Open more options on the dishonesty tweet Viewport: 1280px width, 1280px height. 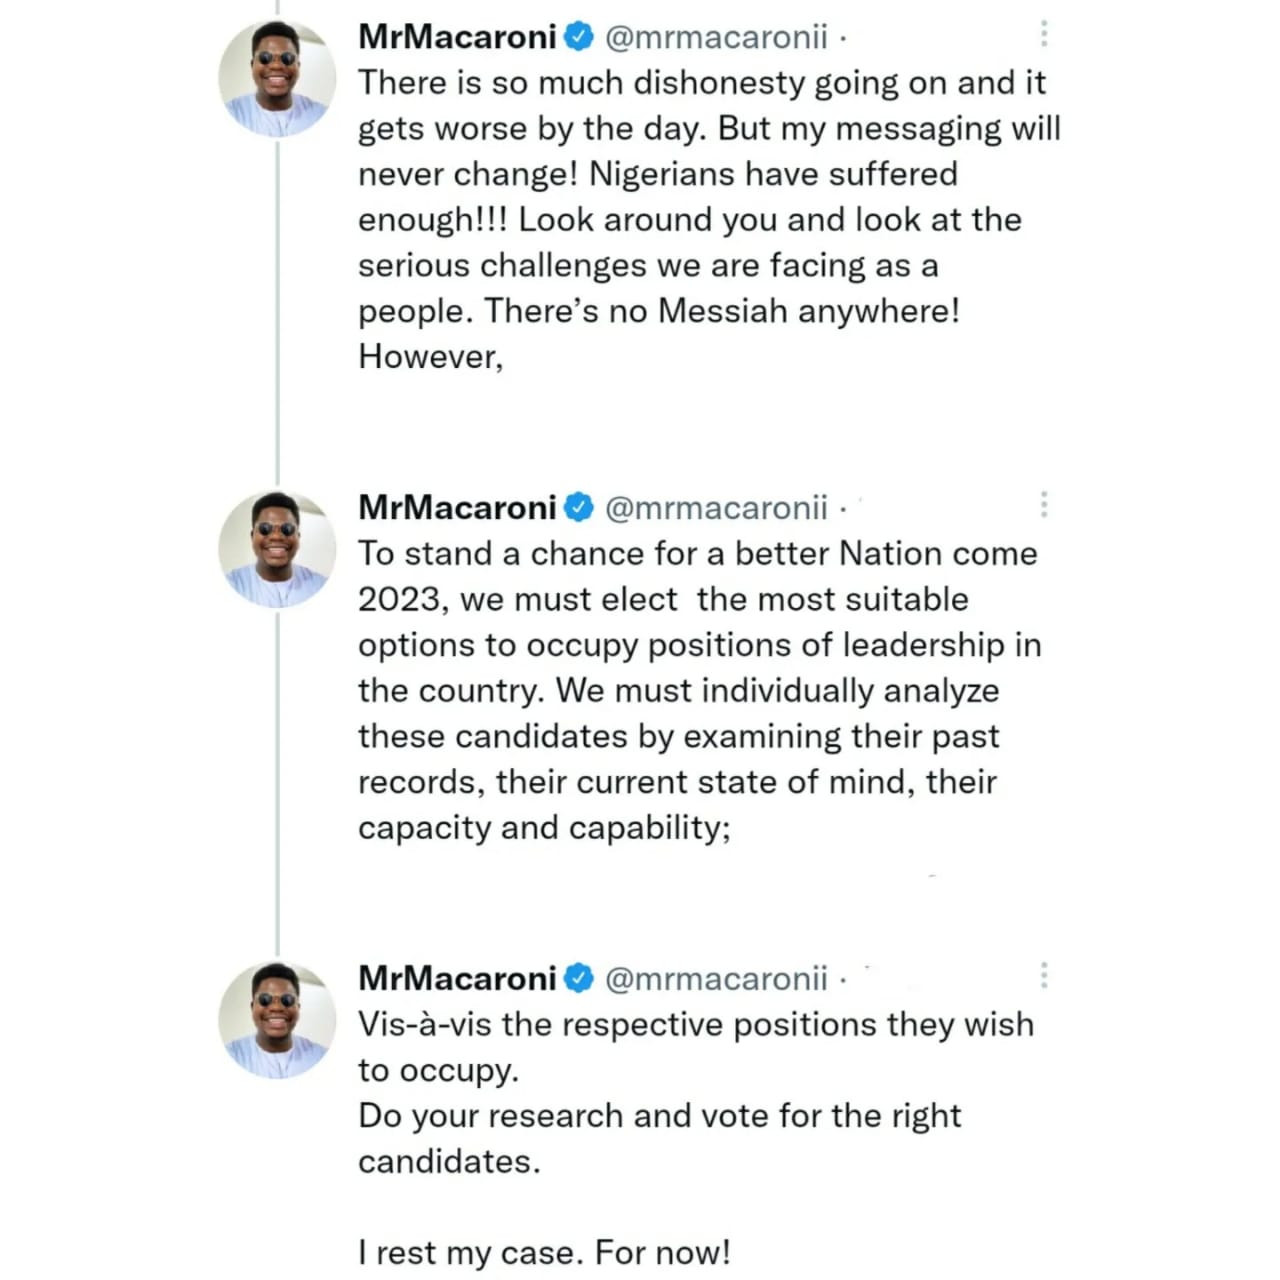coord(1044,34)
